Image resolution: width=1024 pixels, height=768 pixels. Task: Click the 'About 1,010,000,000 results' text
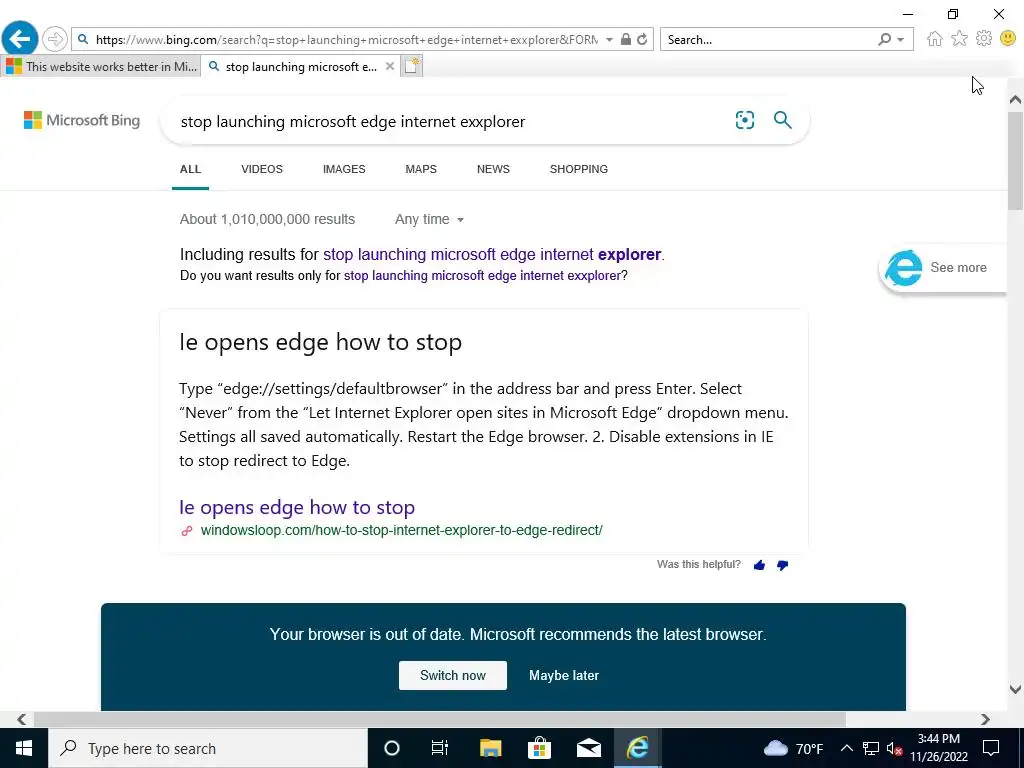click(x=267, y=219)
